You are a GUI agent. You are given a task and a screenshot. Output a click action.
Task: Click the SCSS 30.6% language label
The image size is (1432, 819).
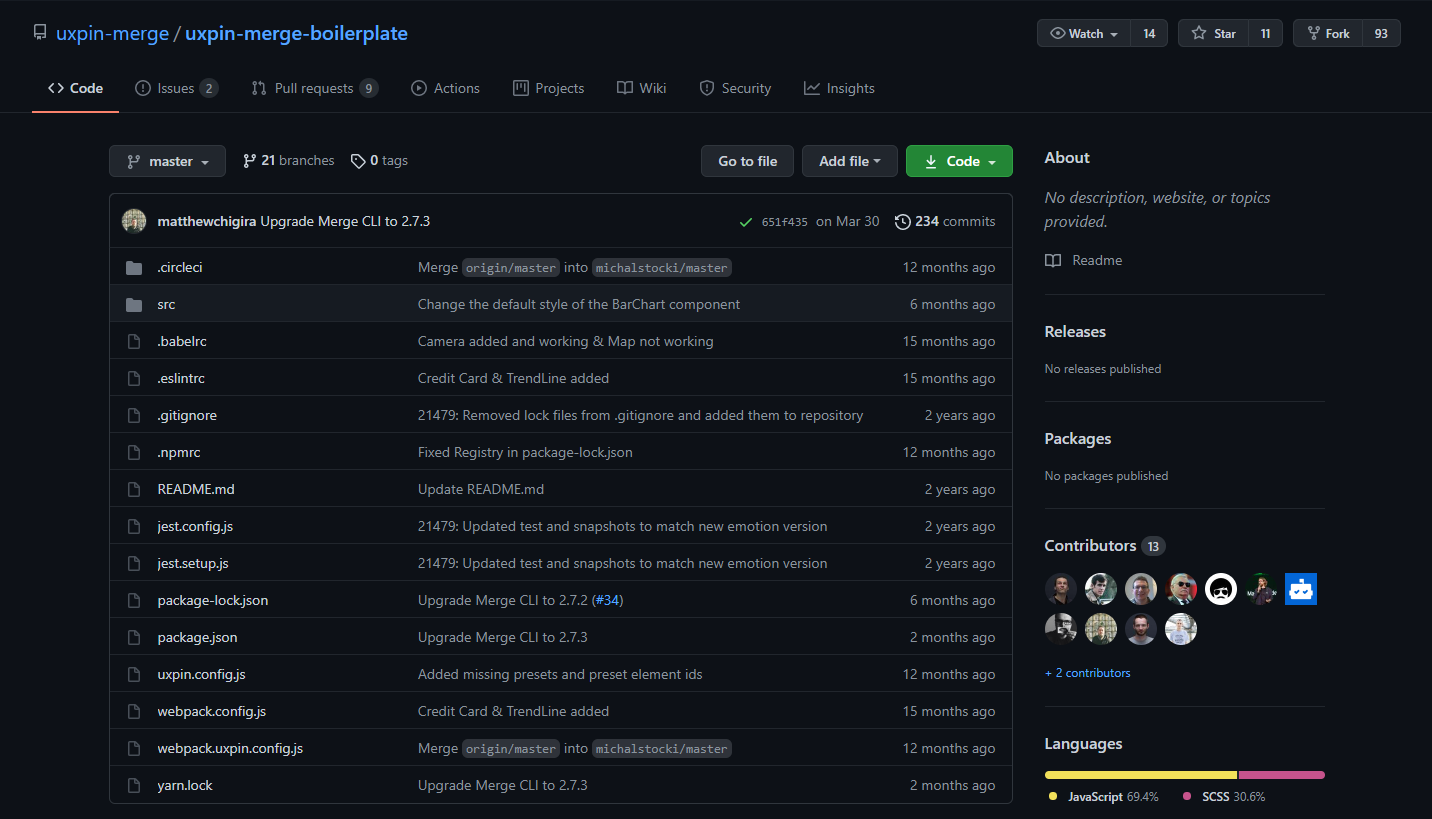coord(1224,797)
